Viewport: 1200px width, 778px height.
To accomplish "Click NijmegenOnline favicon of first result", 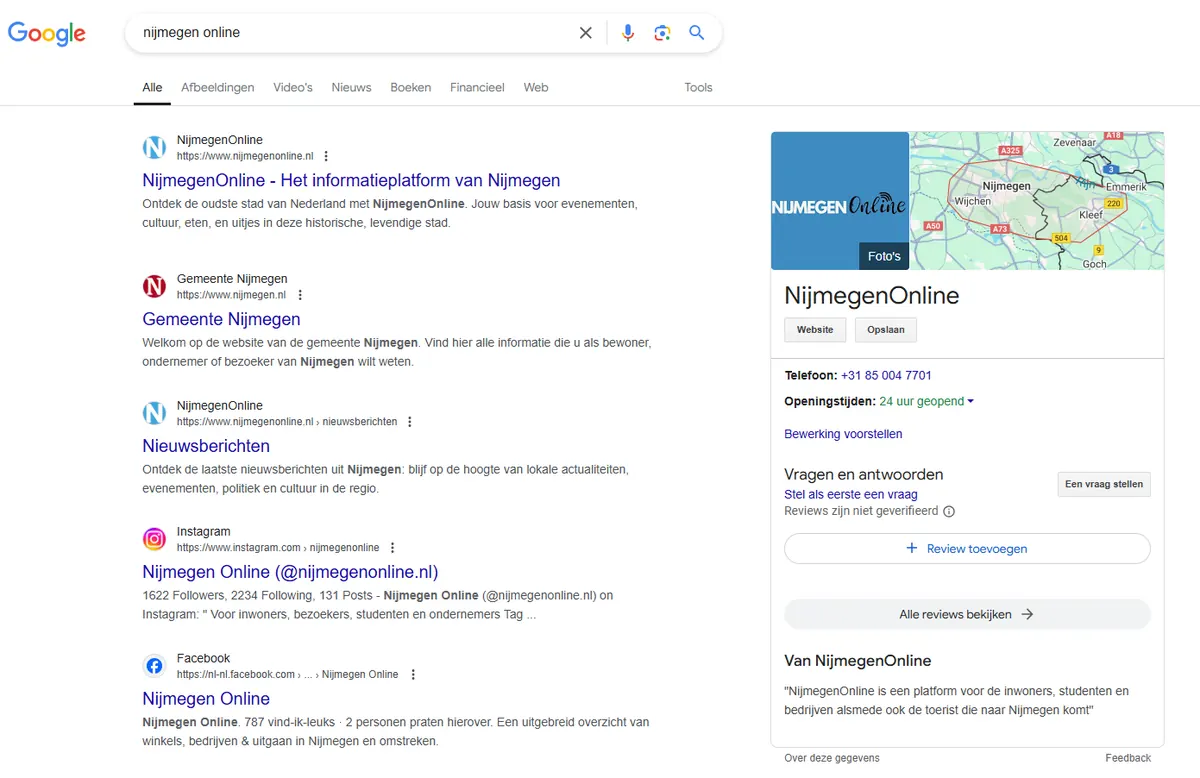I will (154, 148).
